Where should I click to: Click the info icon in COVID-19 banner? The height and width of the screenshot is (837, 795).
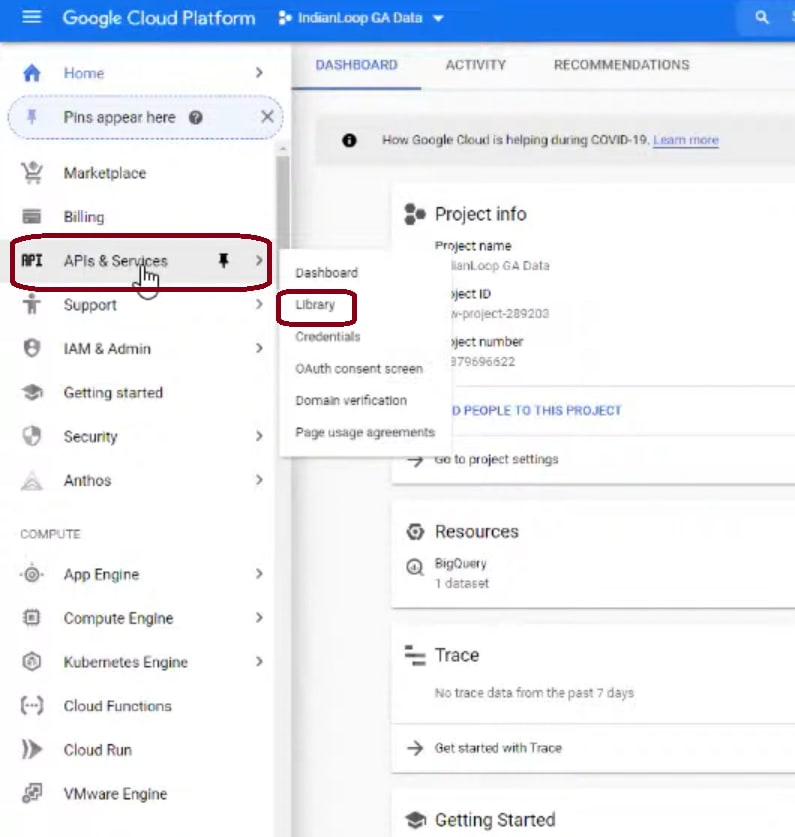tap(349, 140)
